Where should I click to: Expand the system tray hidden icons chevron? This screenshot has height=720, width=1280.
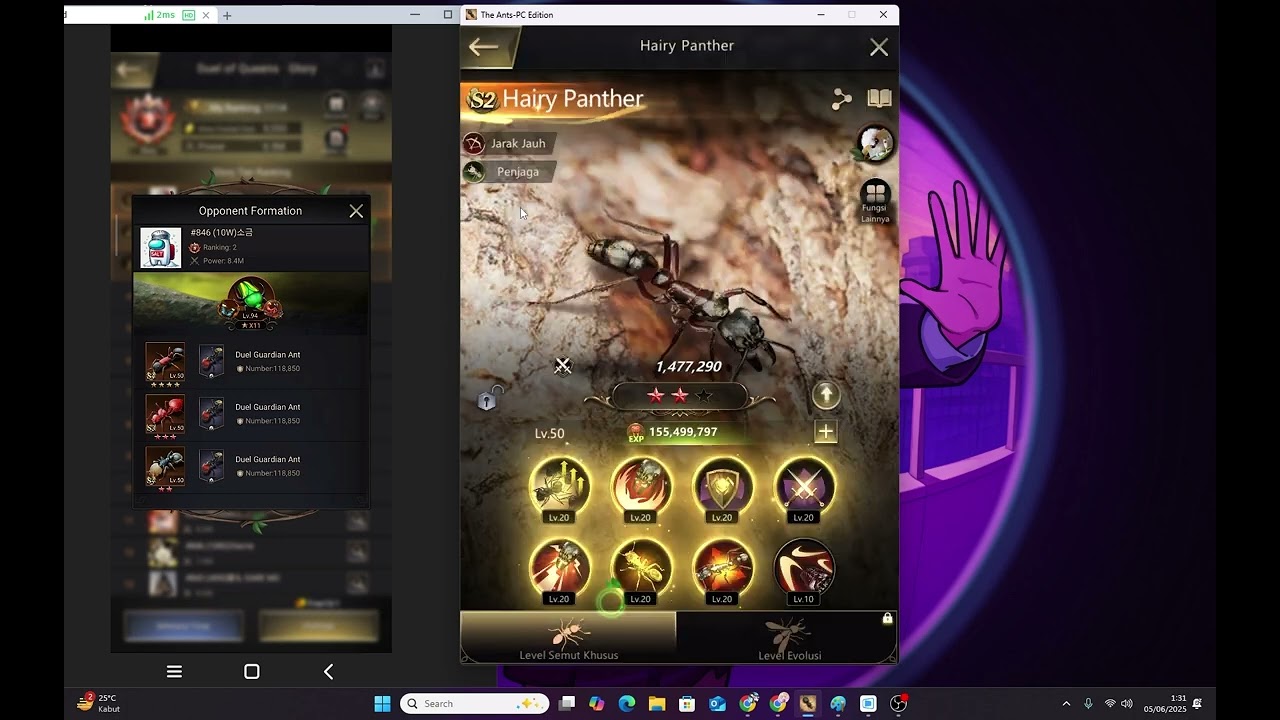(1066, 704)
